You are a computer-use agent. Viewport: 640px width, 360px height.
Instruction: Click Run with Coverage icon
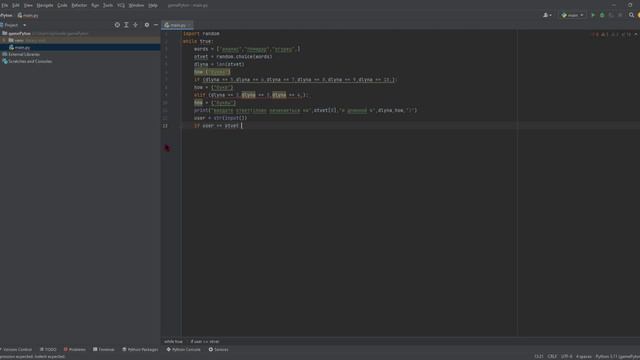pyautogui.click(x=611, y=15)
